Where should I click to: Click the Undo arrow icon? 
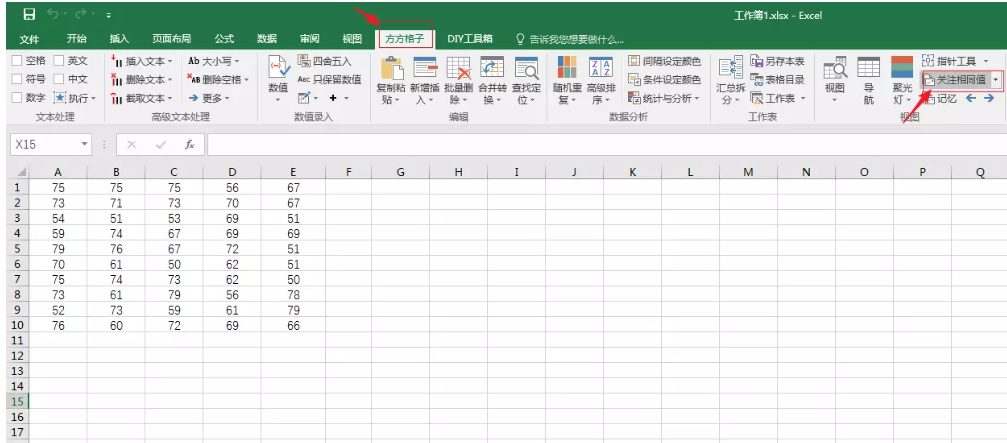point(53,14)
